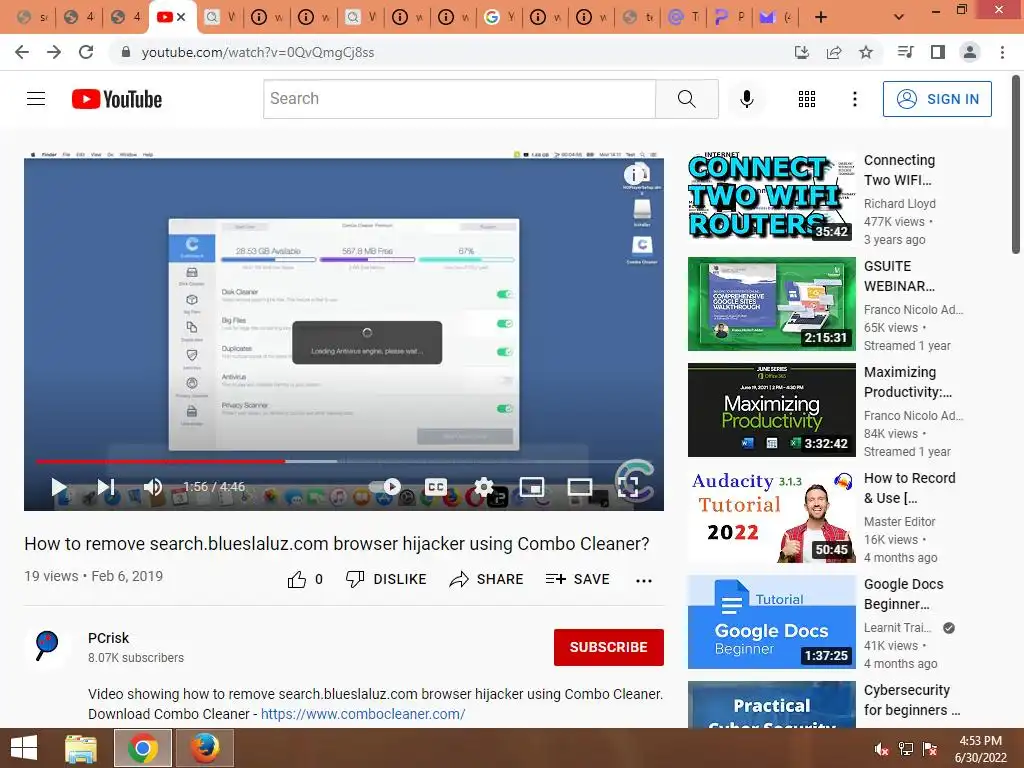Open the Windows Start menu
Screen dimensions: 1024x768
tap(24, 748)
